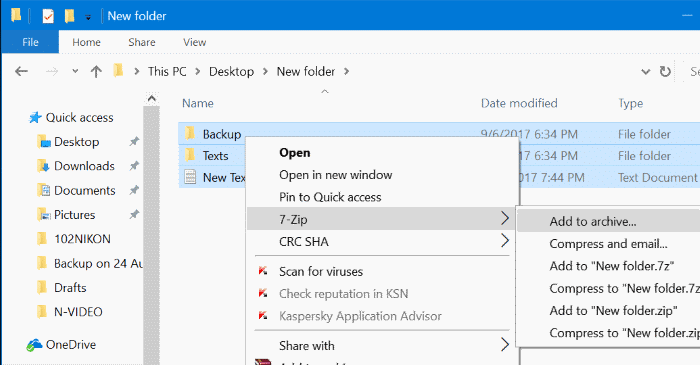Open Quick access in navigation pane

point(79,118)
